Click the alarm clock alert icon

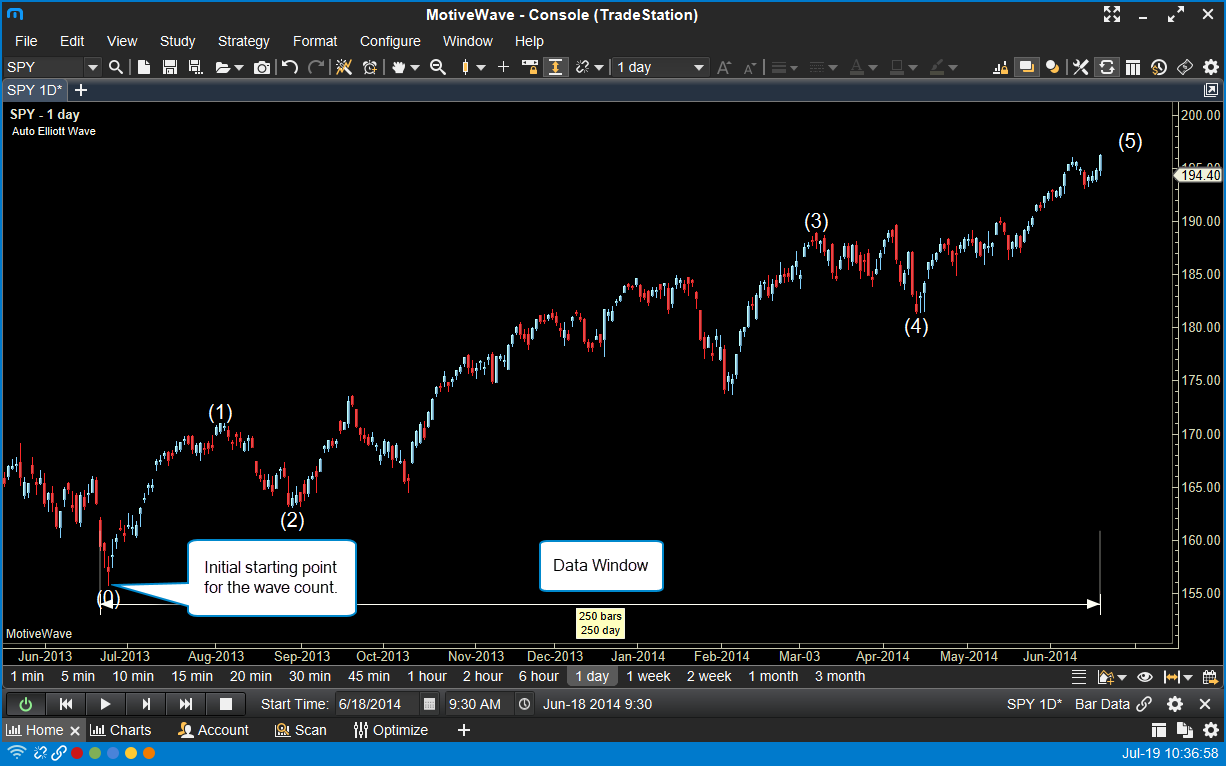(370, 67)
